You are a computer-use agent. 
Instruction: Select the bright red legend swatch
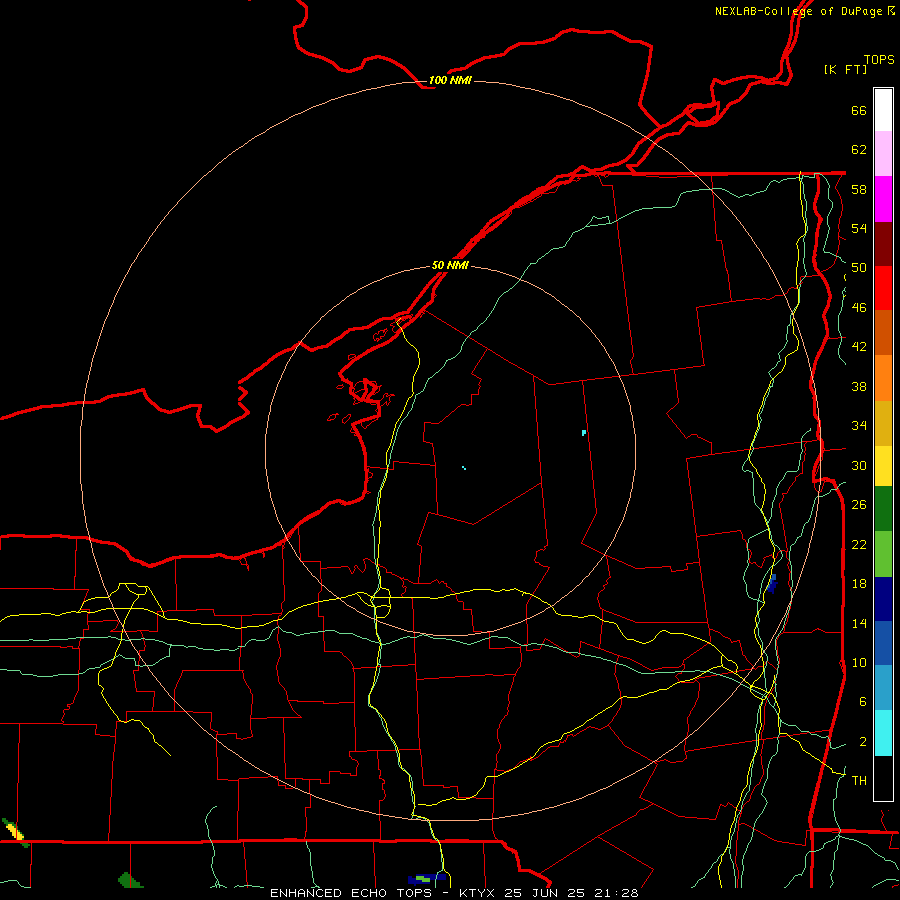click(883, 288)
